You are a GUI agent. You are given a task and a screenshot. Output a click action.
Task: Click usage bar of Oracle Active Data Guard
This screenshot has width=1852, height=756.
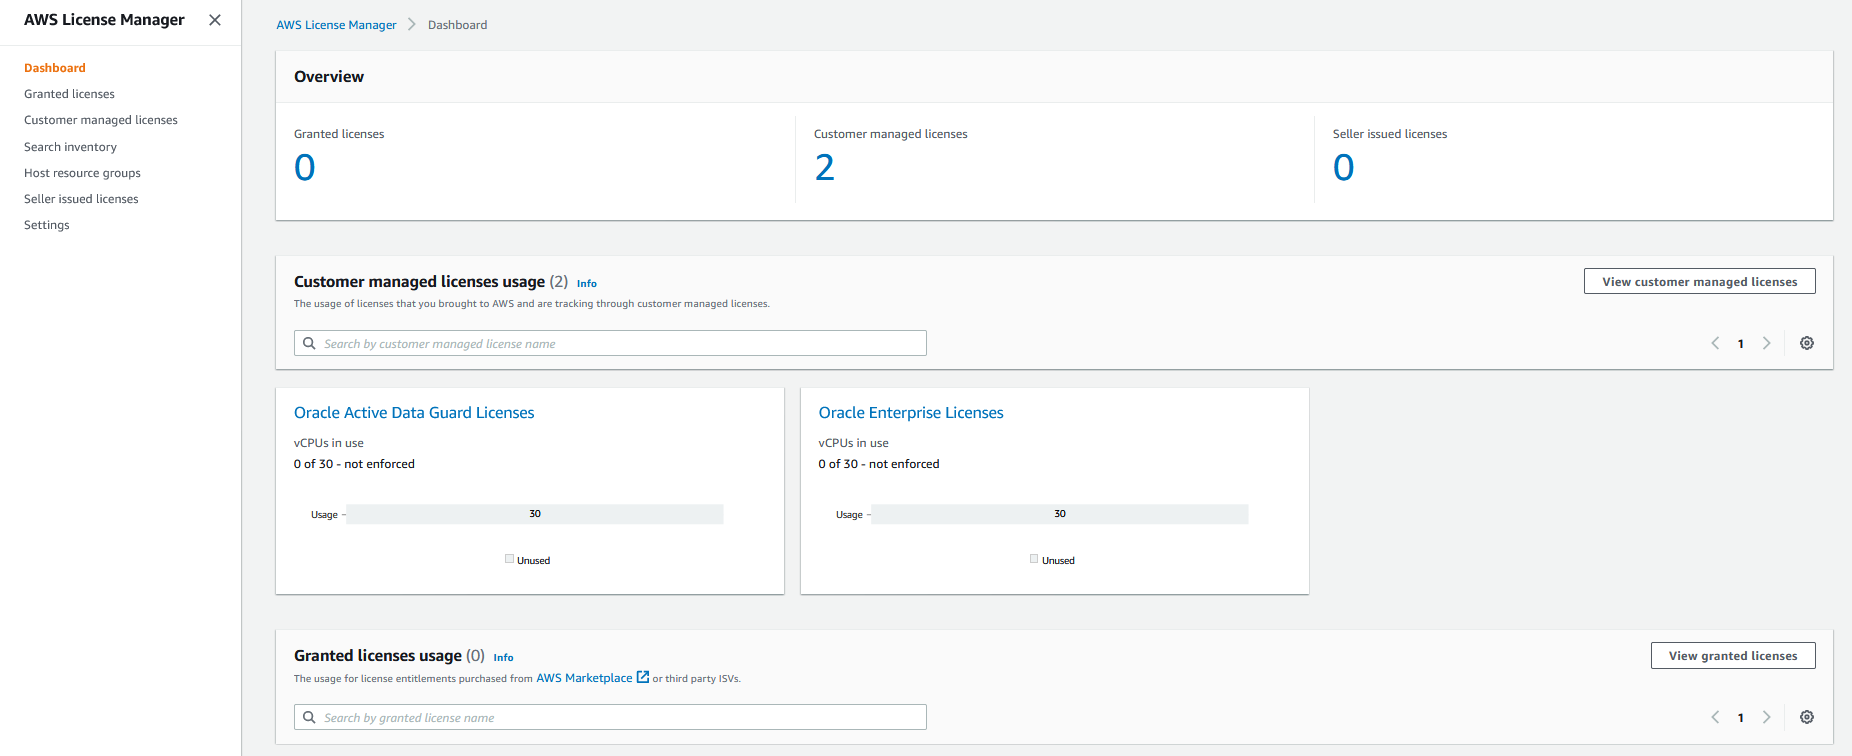coord(535,514)
